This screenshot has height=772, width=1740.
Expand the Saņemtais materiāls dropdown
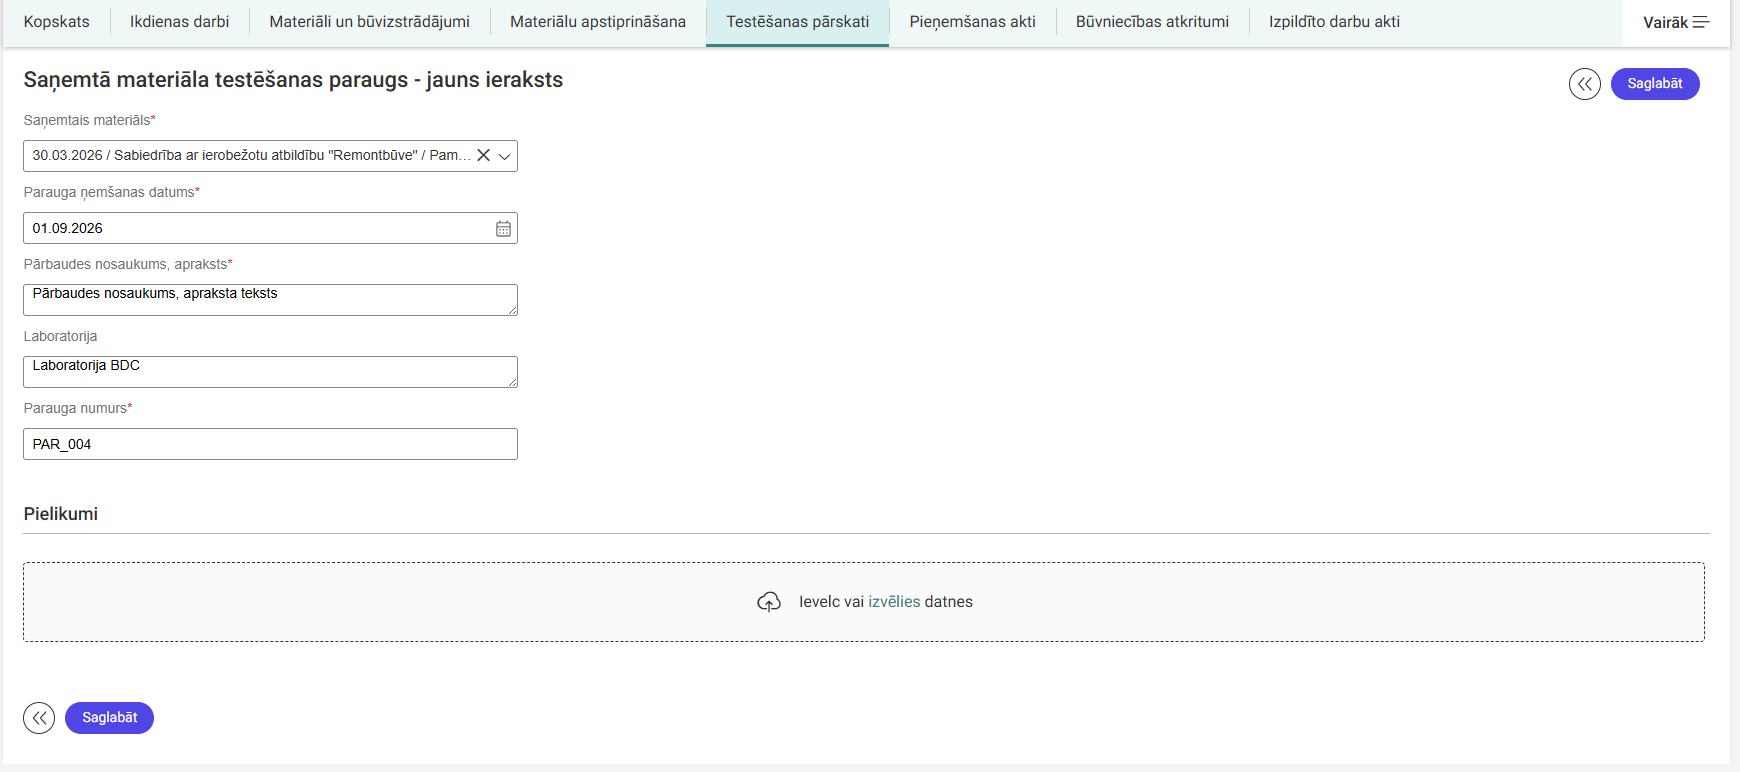[505, 156]
